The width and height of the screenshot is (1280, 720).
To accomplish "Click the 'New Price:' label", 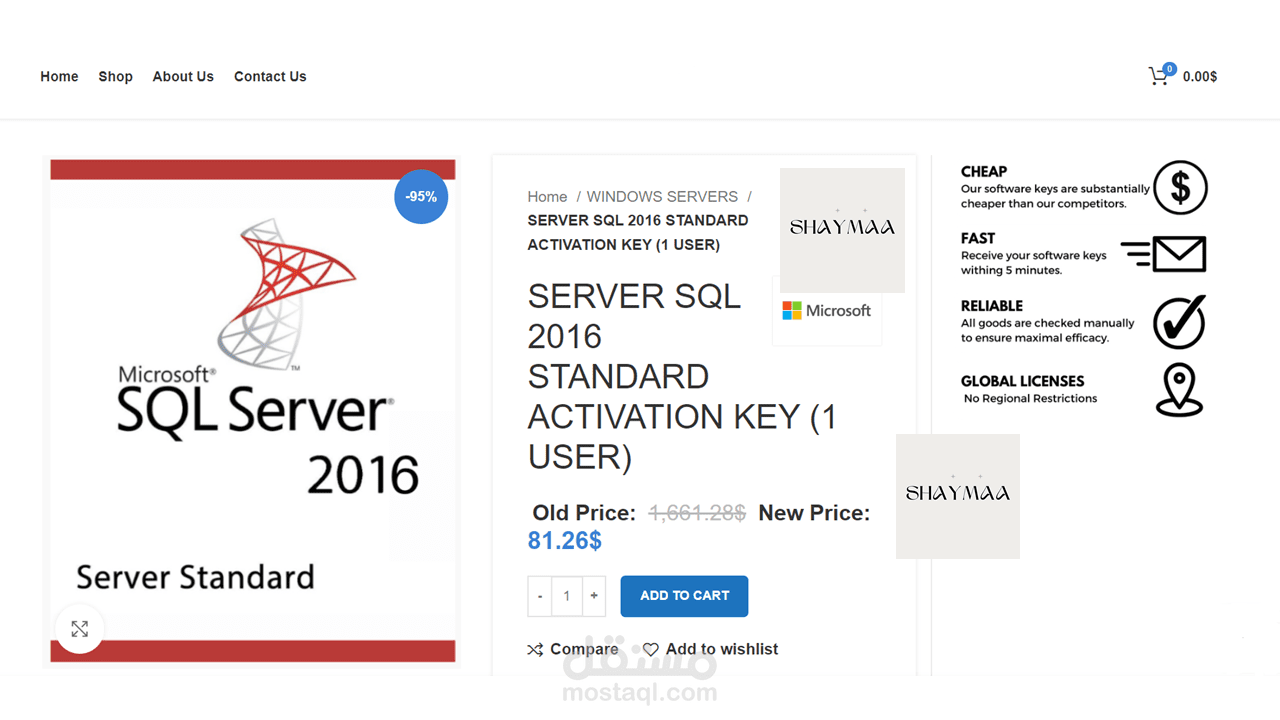I will click(814, 513).
